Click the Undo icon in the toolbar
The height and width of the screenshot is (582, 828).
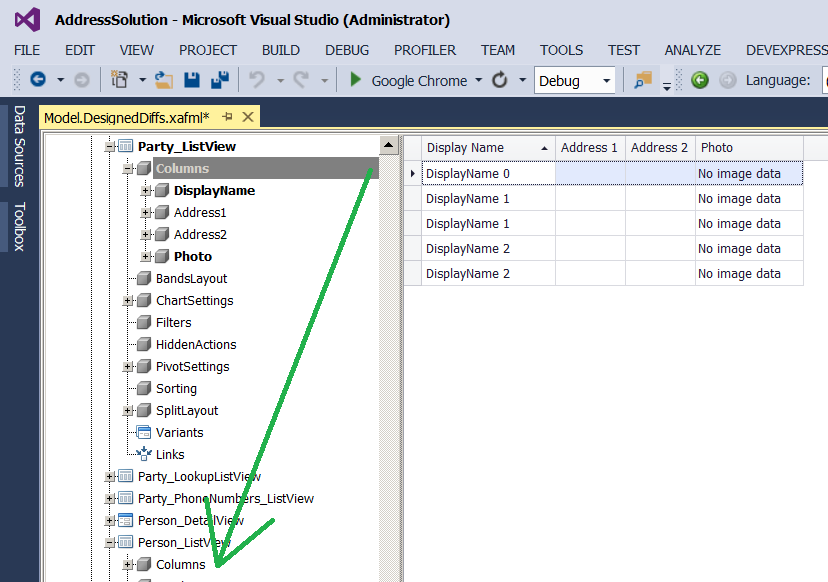pos(255,80)
